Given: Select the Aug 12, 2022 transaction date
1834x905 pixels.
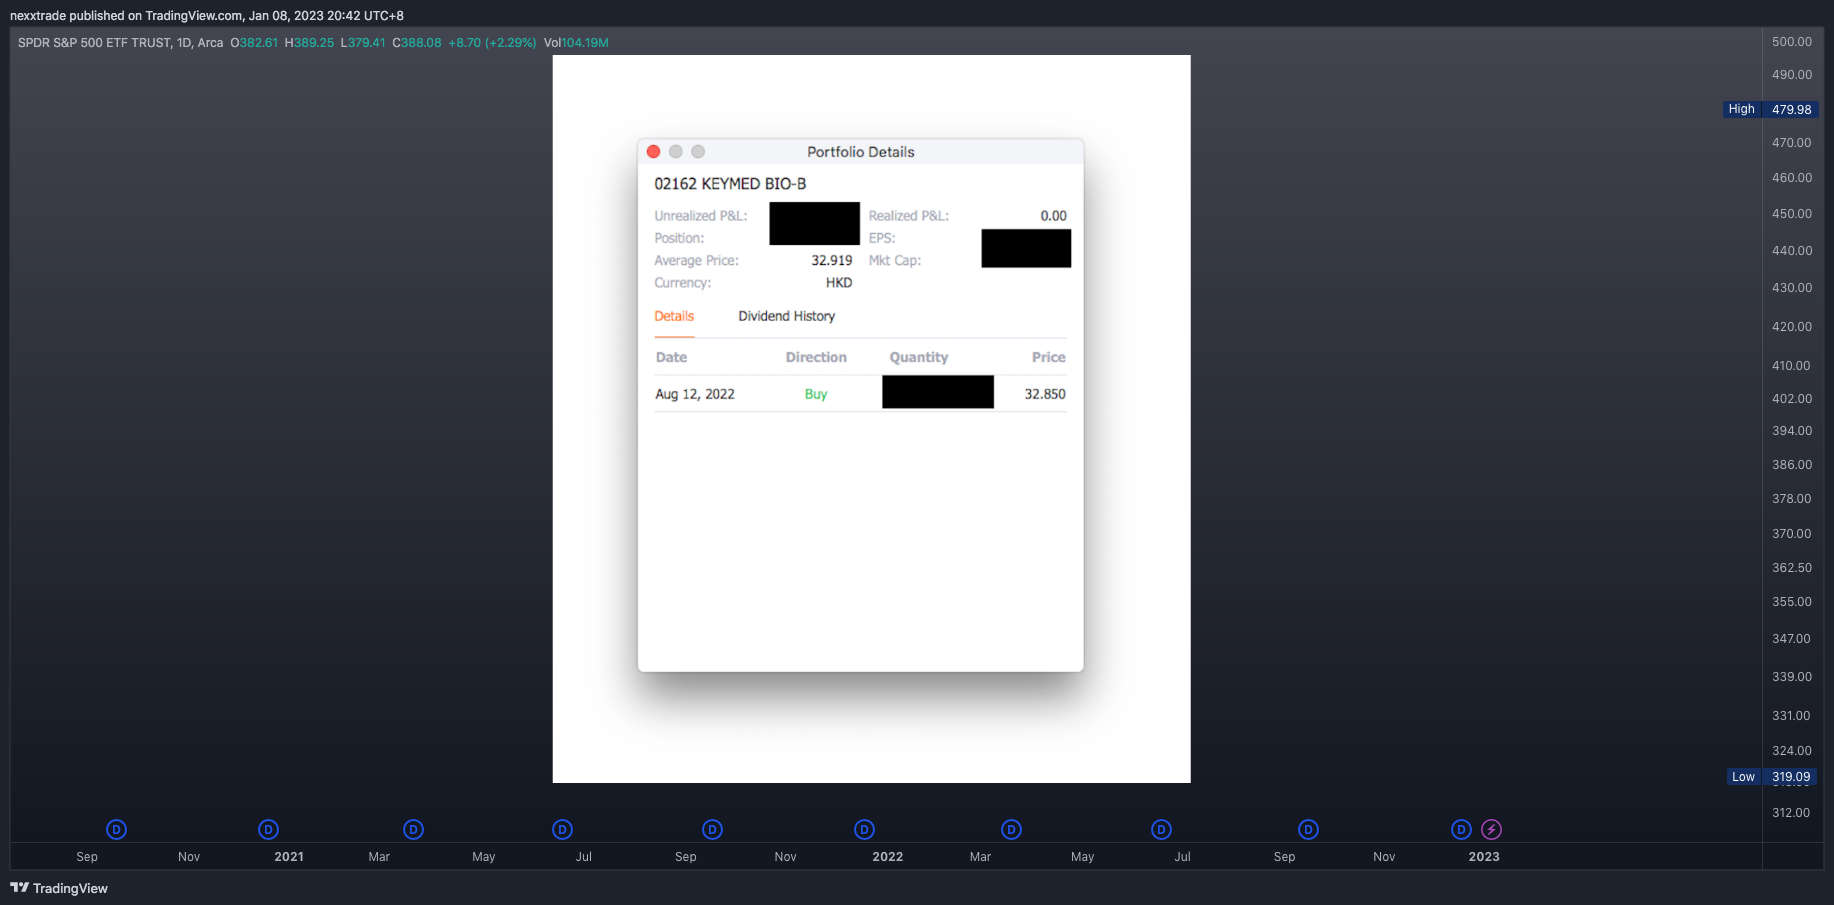Looking at the screenshot, I should coord(695,394).
